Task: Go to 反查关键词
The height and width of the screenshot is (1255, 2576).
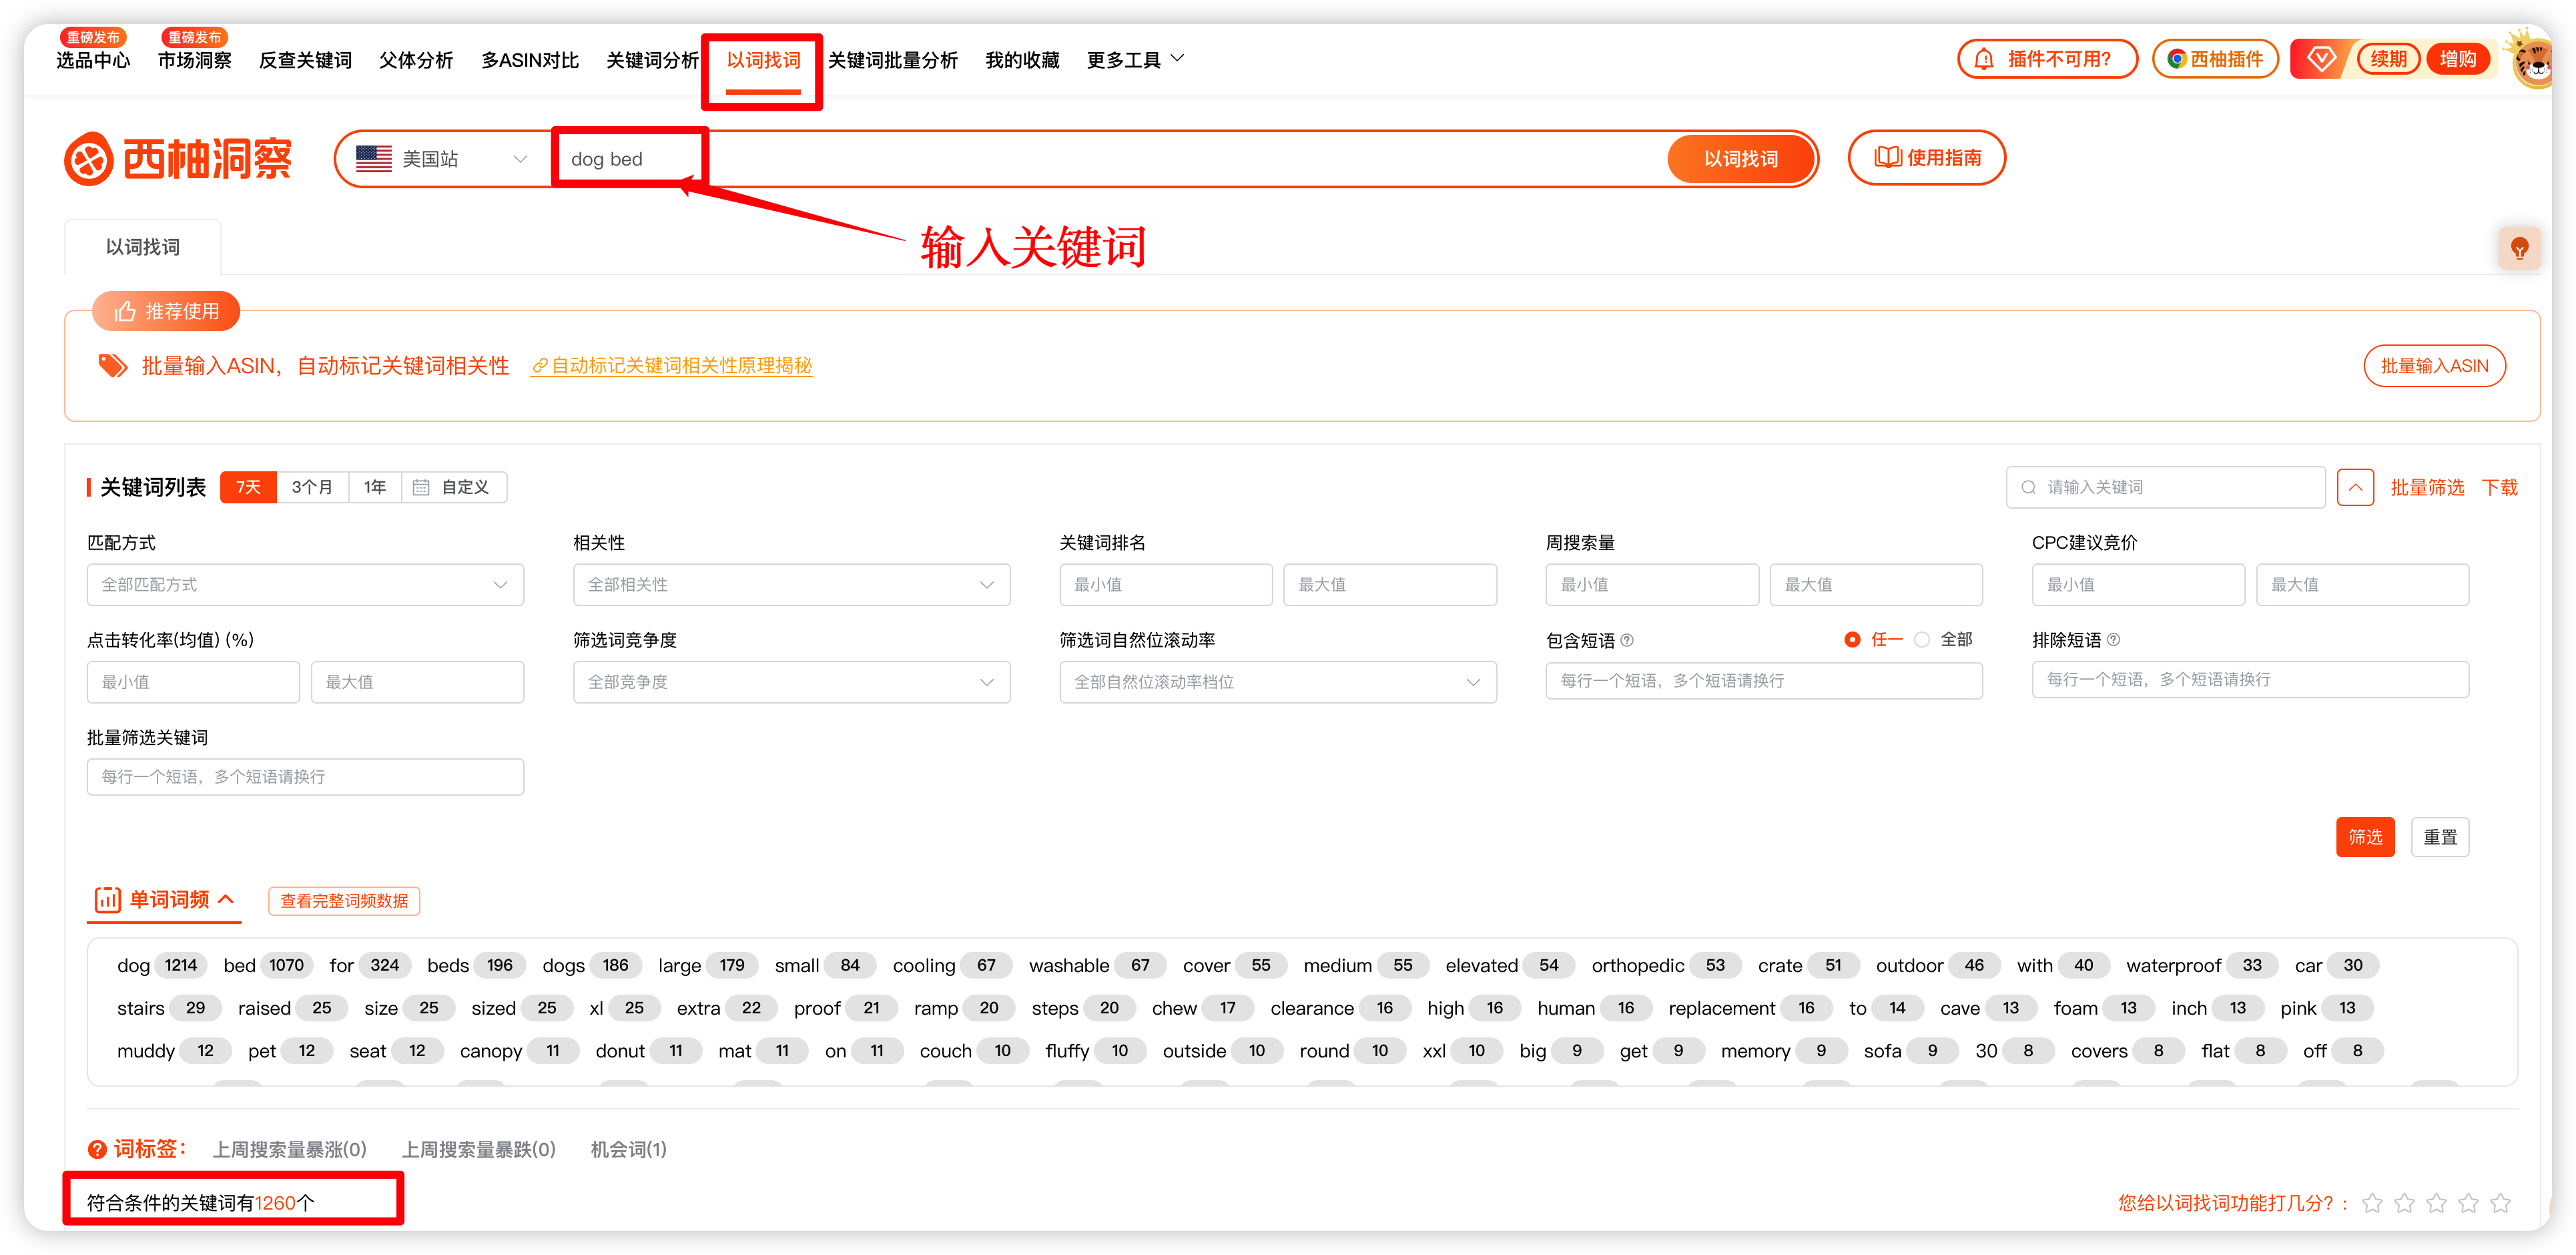Action: (305, 60)
